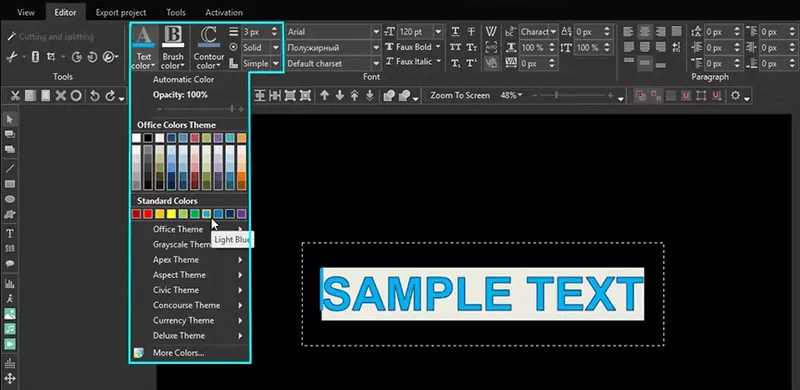The height and width of the screenshot is (390, 800).
Task: Click the move down arrow icon
Action: point(339,95)
